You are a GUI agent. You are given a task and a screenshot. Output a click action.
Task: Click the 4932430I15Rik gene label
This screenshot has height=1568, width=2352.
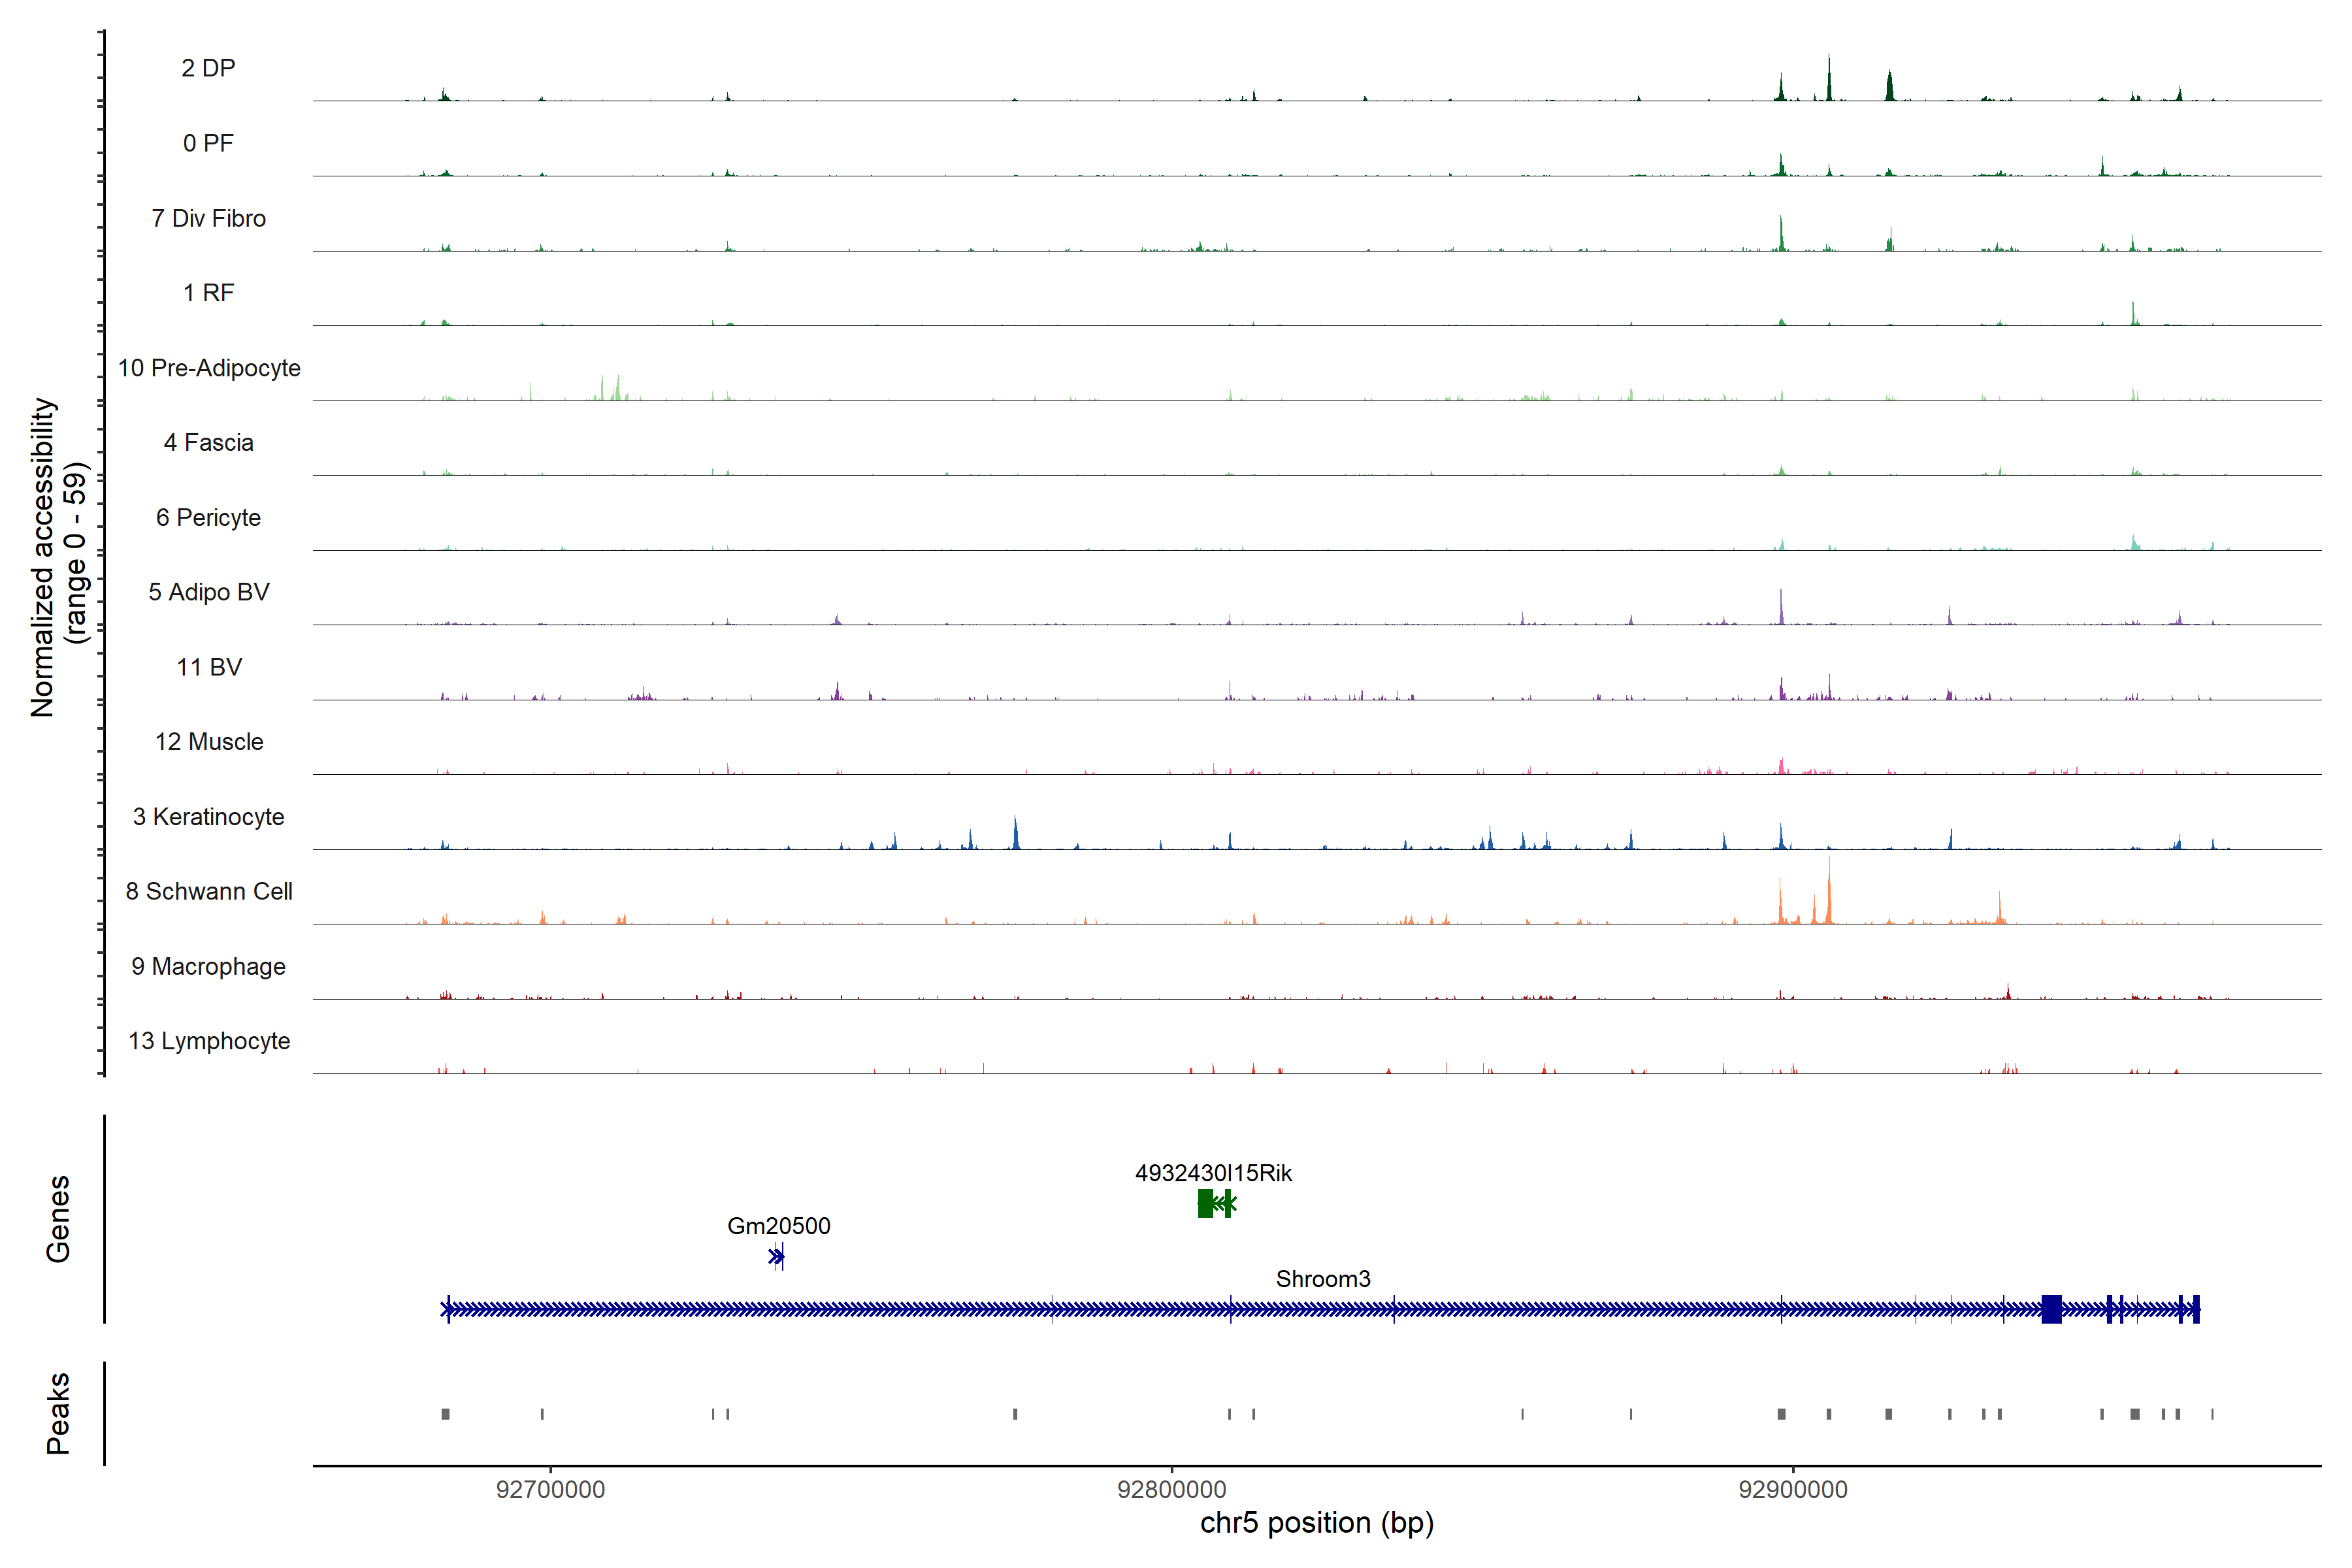[x=1213, y=1173]
